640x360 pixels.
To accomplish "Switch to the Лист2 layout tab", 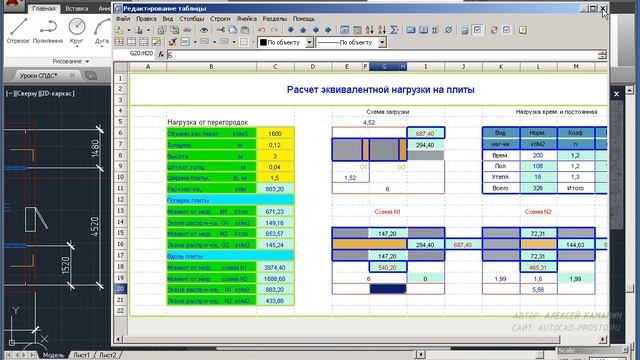I will click(108, 355).
